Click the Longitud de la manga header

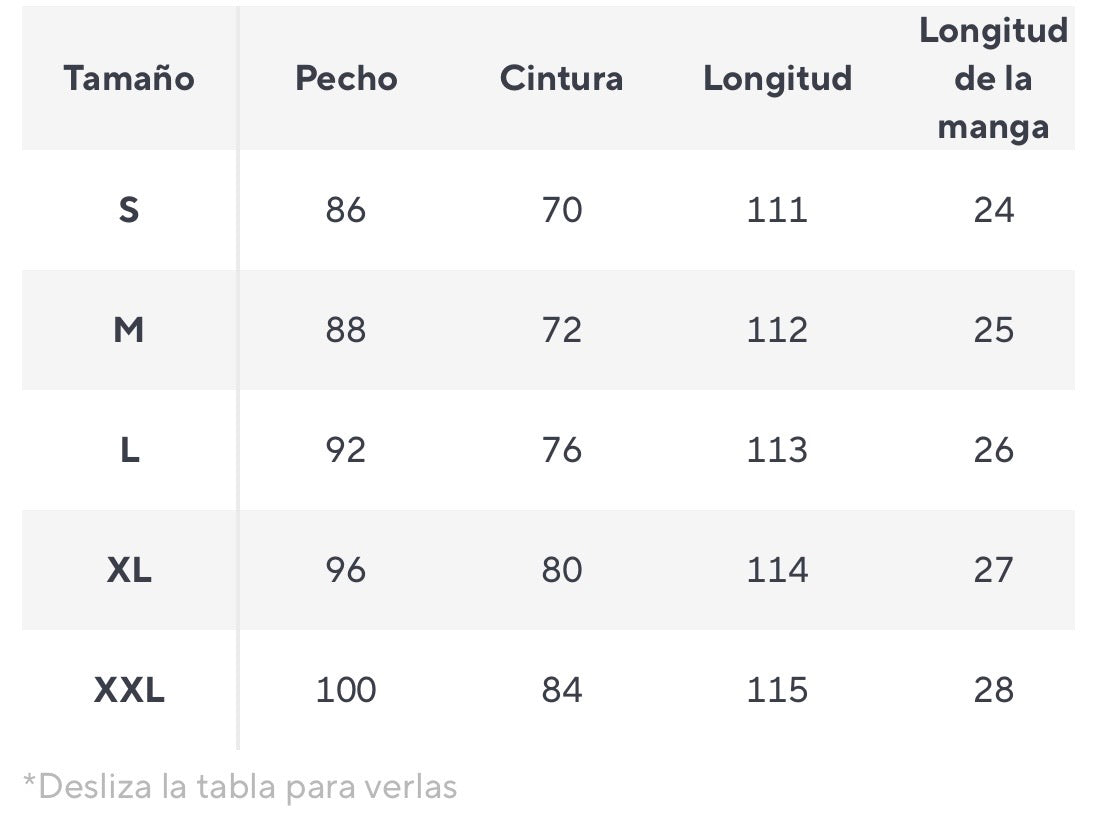993,78
